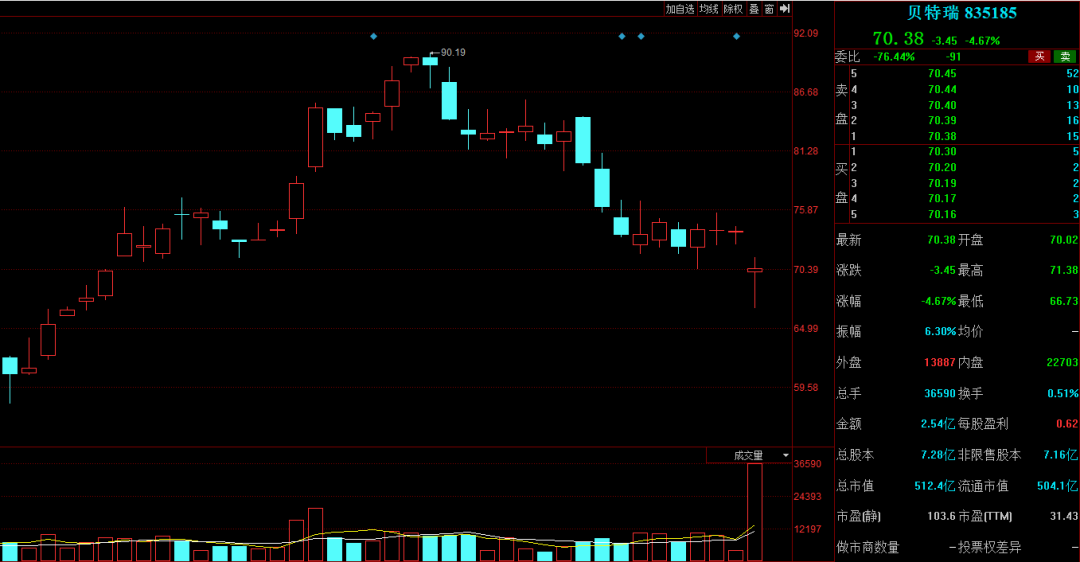Toggle 均线 moving average lines
Viewport: 1080px width, 562px height.
709,9
